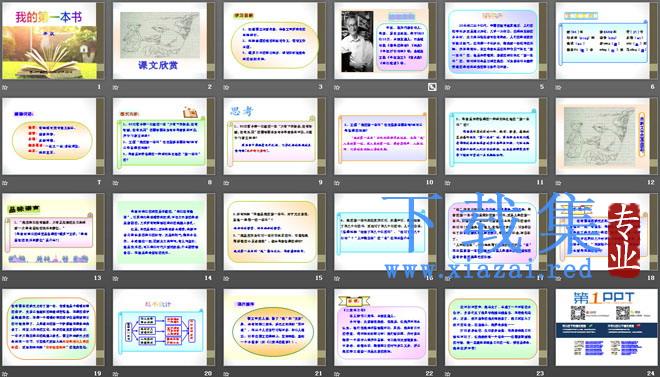Screen dimensions: 660x377
Task: Click the animation star icon under slide 7
Action: point(5,183)
